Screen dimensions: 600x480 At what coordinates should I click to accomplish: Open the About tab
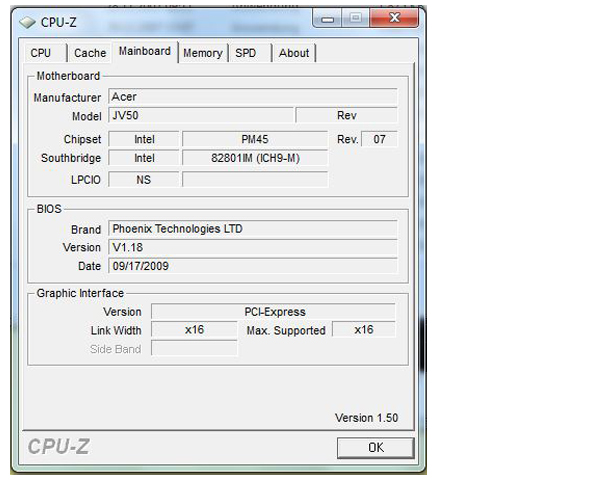point(293,53)
